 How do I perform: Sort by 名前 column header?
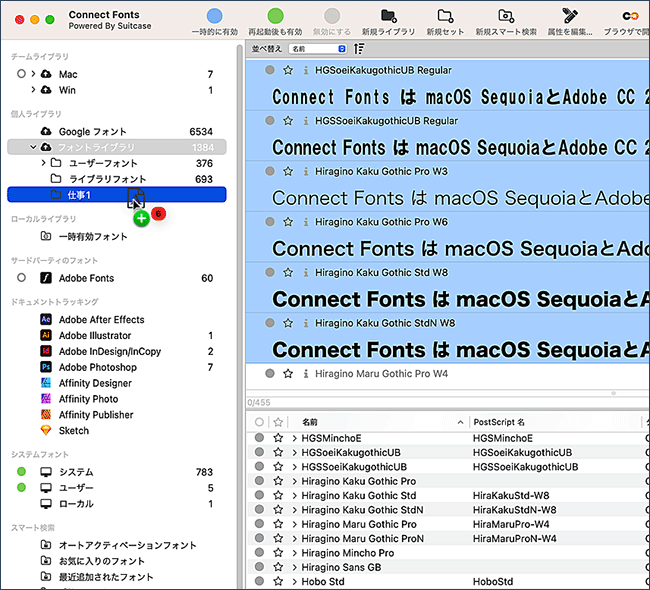(310, 422)
